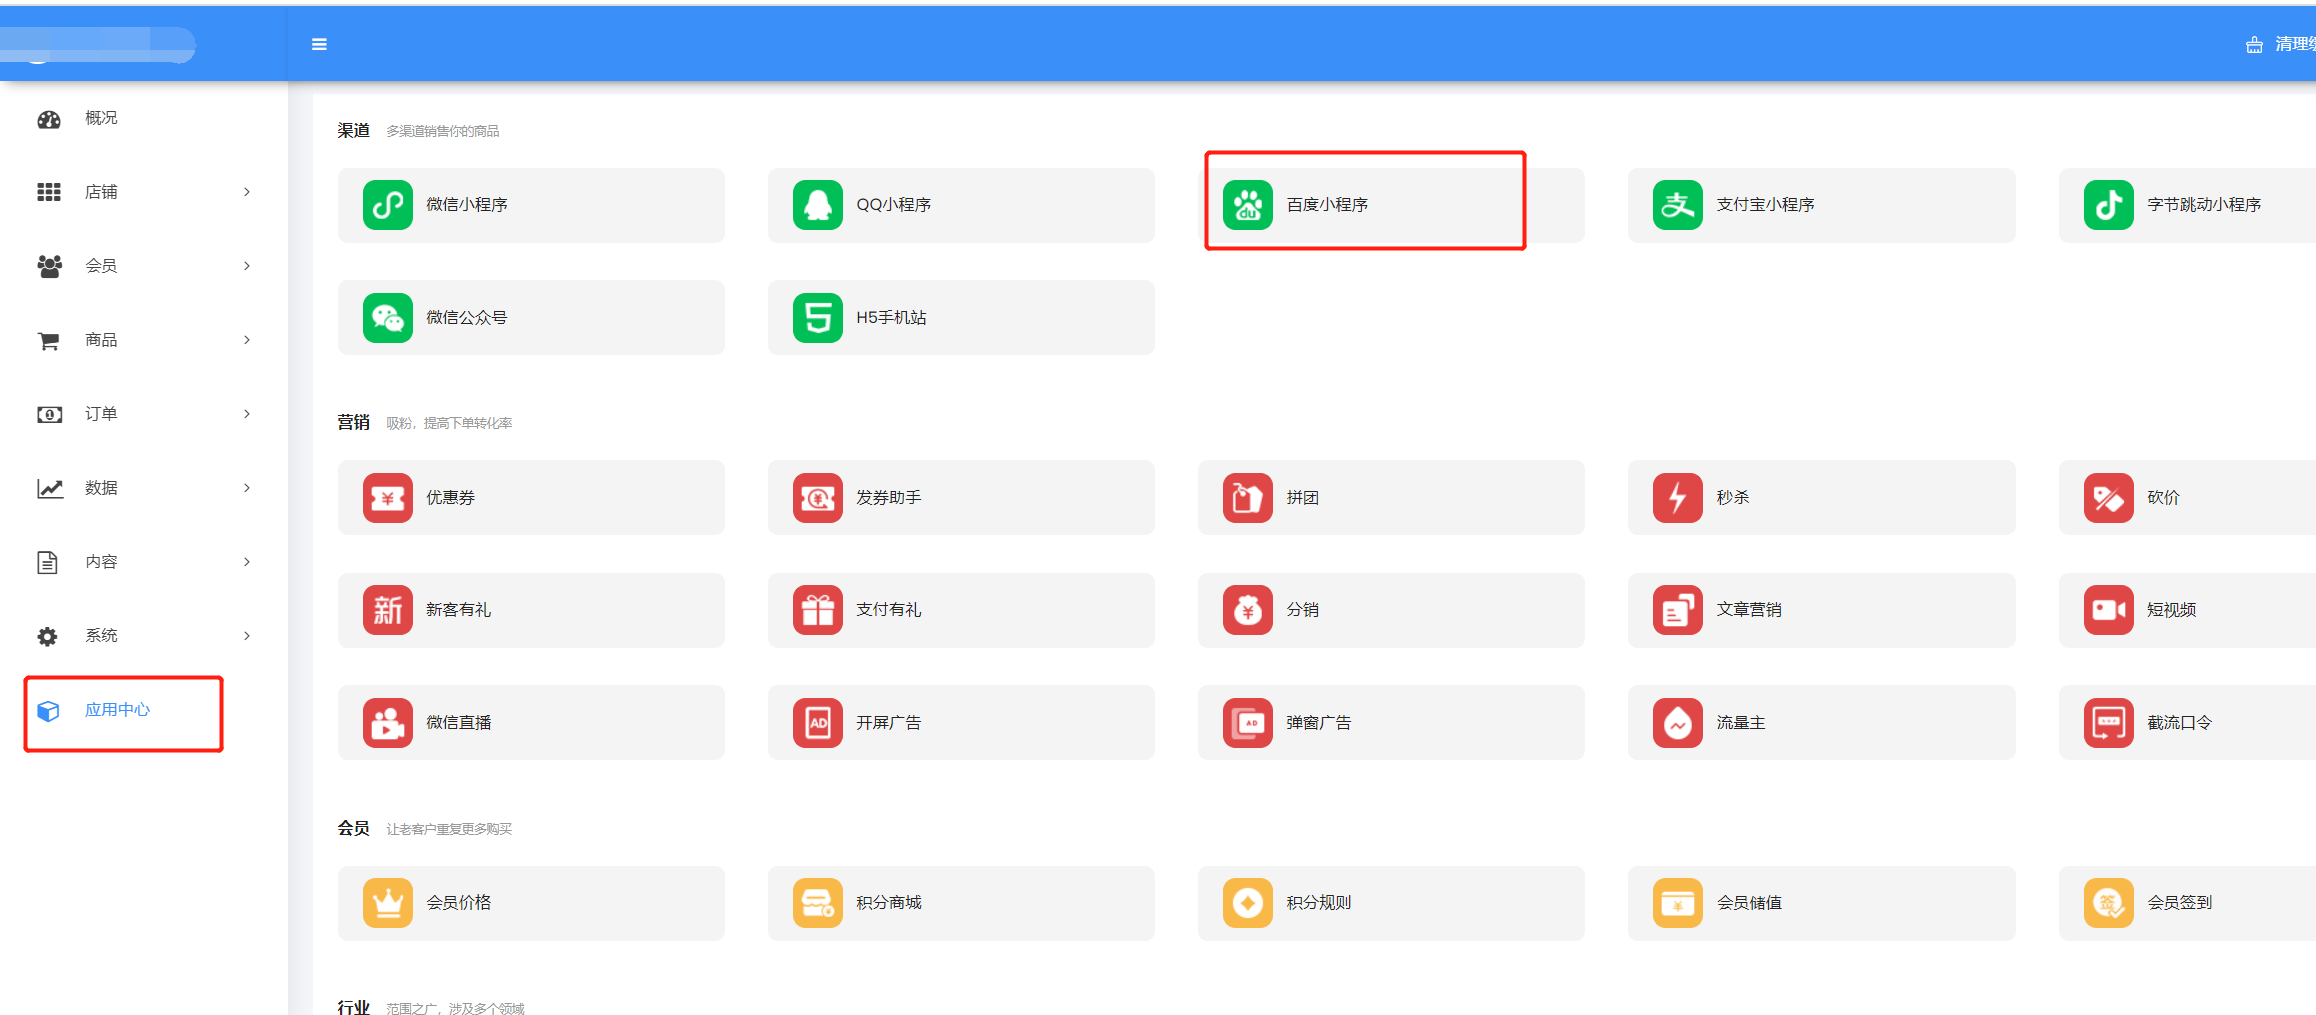Click the 数据 chart icon in sidebar
The image size is (2316, 1015).
click(50, 488)
